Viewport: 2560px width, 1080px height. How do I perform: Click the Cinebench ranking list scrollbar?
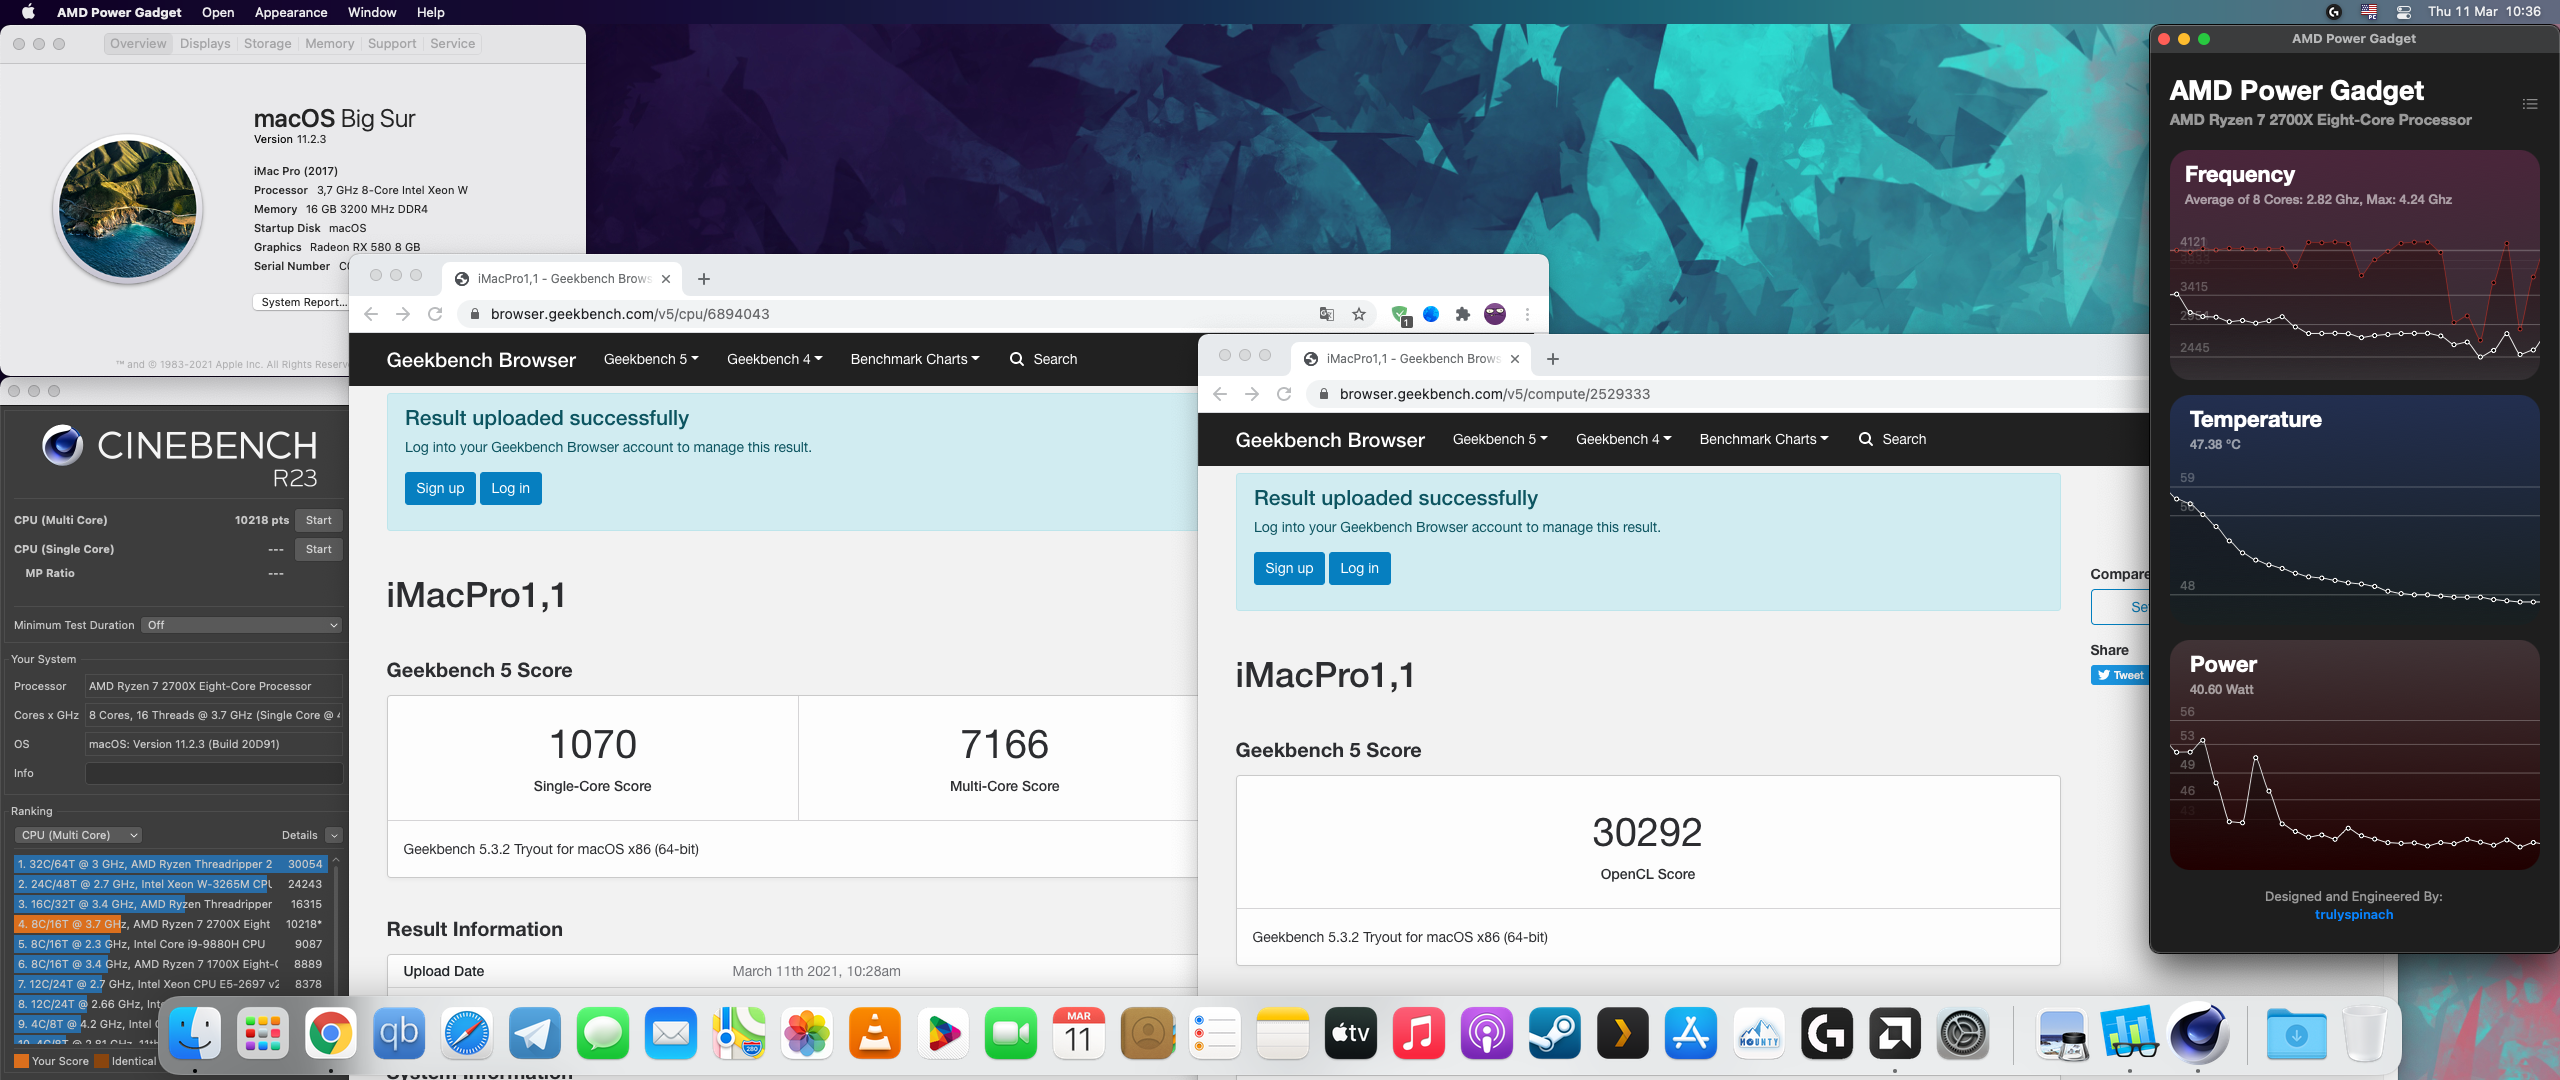coord(336,920)
